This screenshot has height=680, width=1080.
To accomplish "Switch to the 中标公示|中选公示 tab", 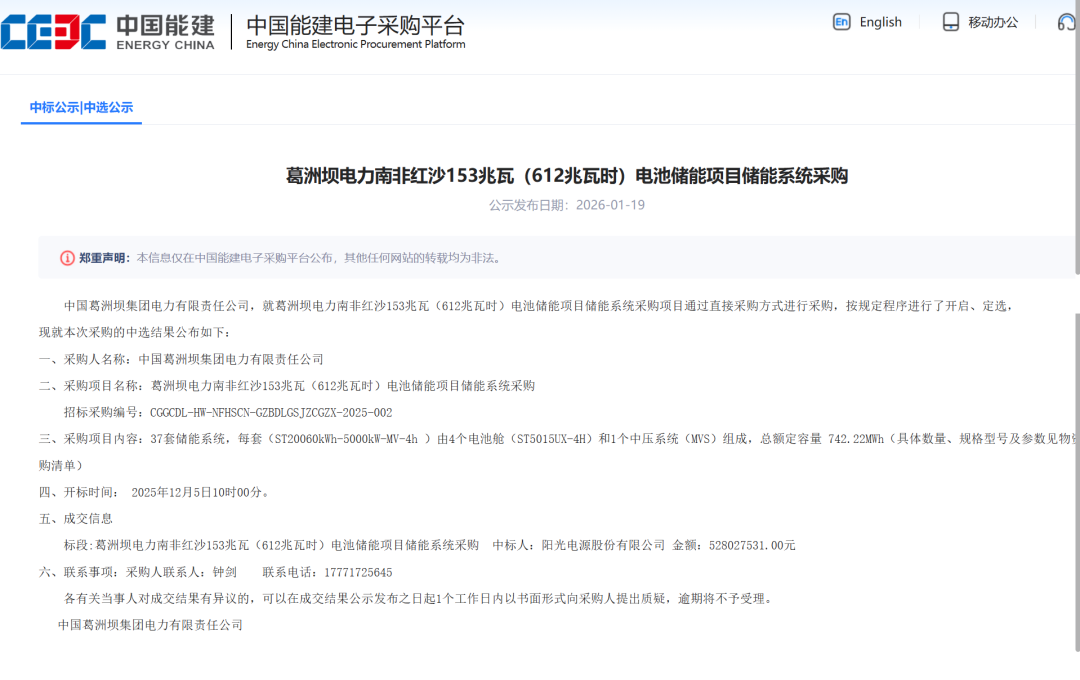I will pos(81,107).
